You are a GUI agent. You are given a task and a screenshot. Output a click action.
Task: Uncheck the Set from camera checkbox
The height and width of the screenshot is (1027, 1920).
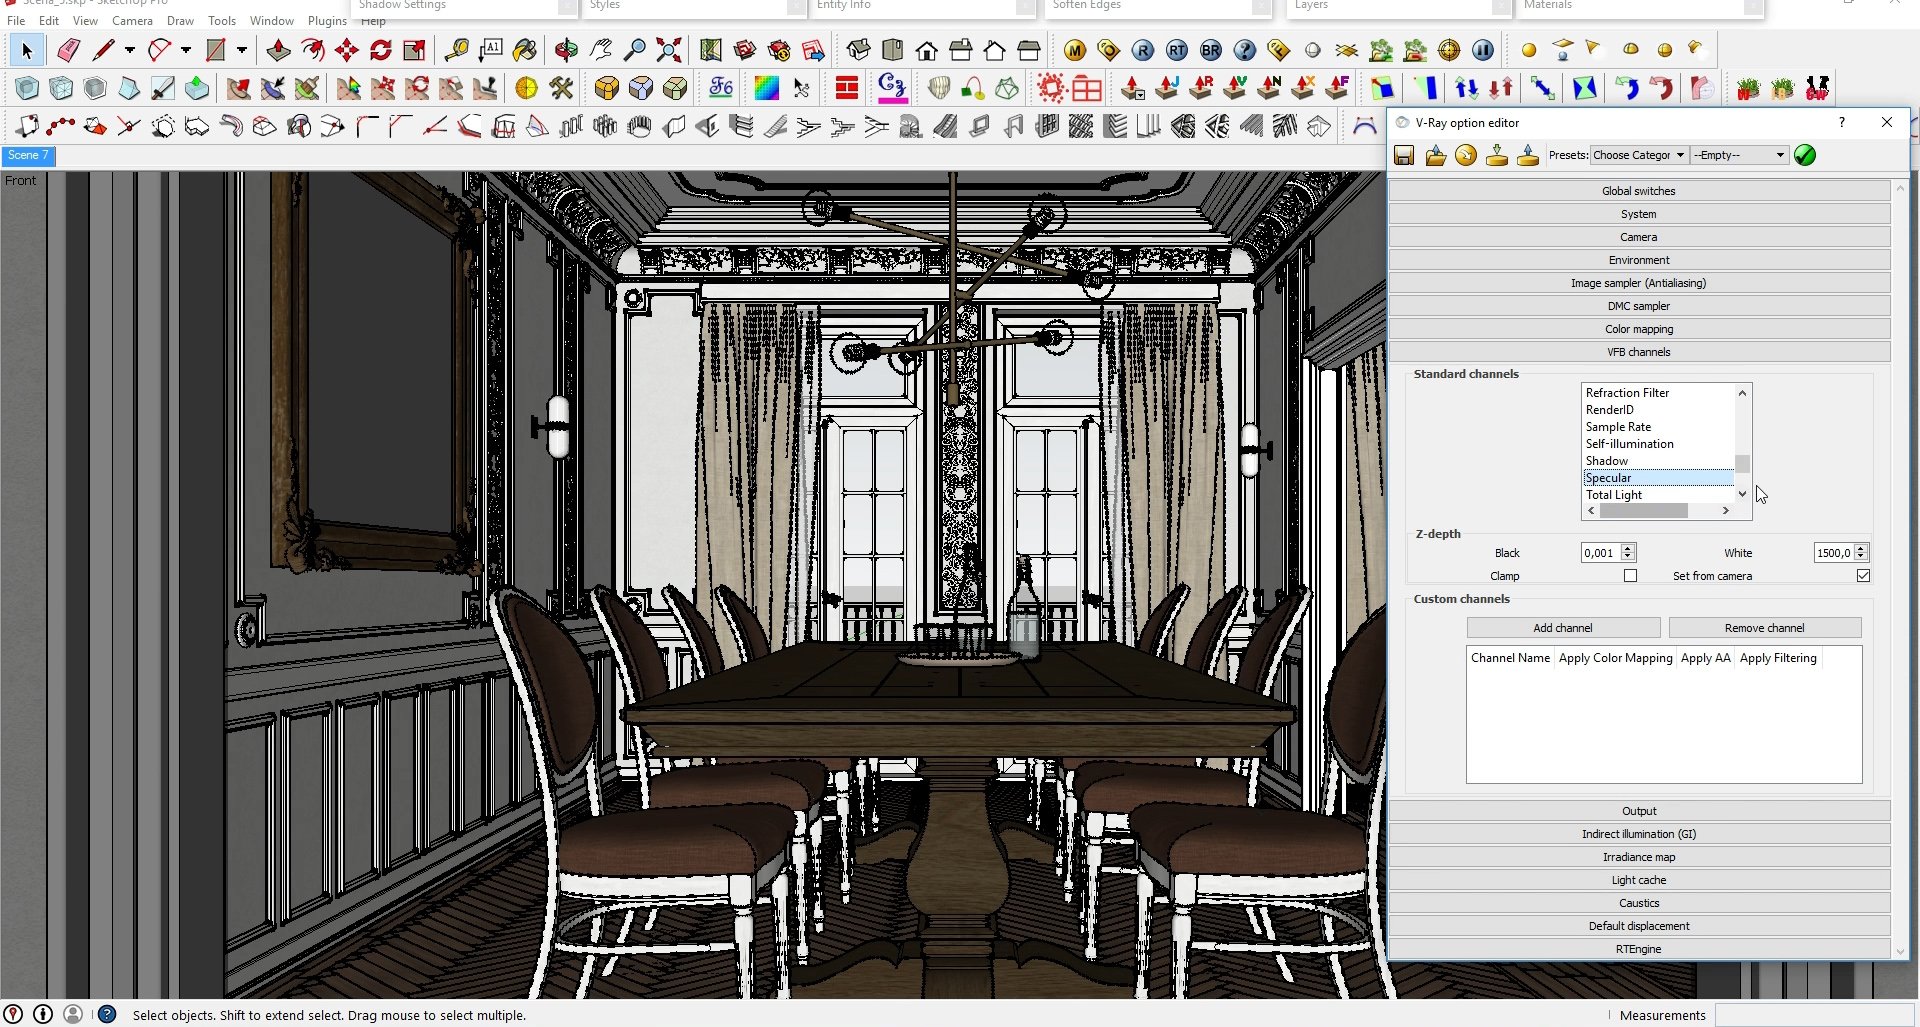click(x=1863, y=576)
